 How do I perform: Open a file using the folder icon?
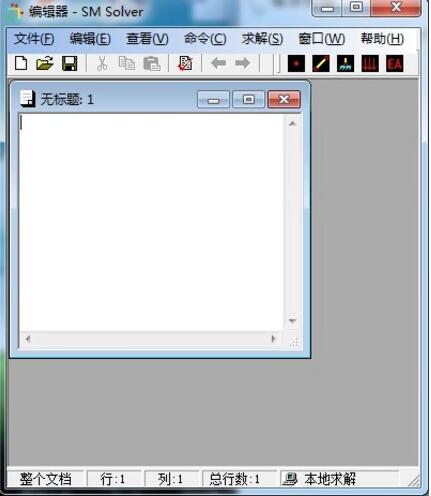pyautogui.click(x=45, y=63)
